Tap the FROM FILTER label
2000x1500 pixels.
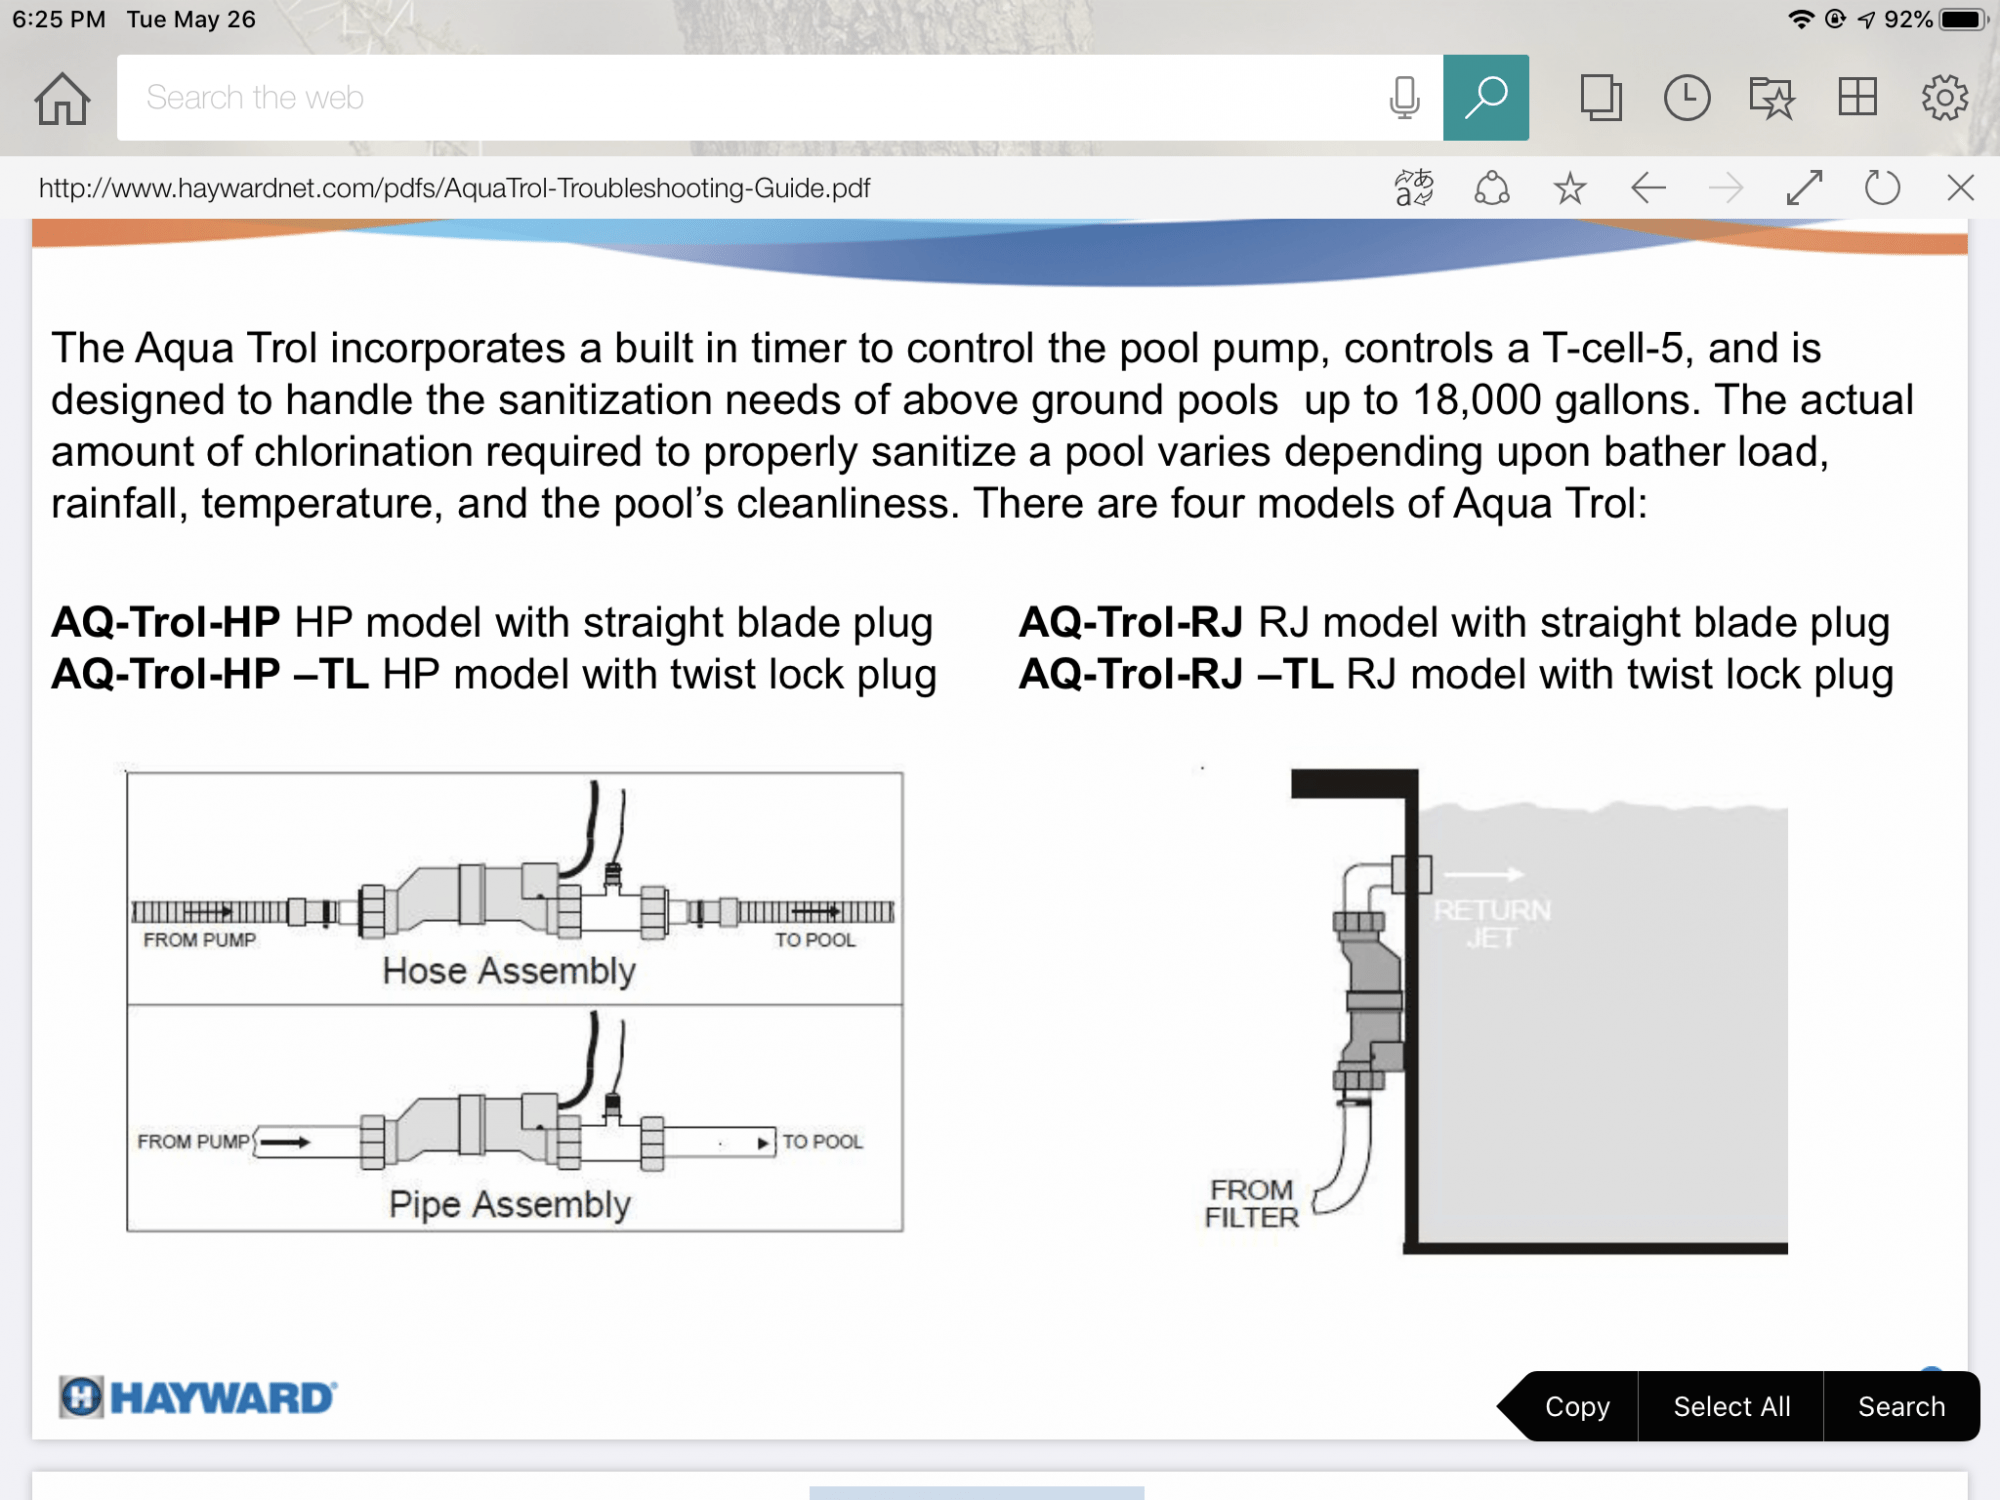tap(1251, 1204)
